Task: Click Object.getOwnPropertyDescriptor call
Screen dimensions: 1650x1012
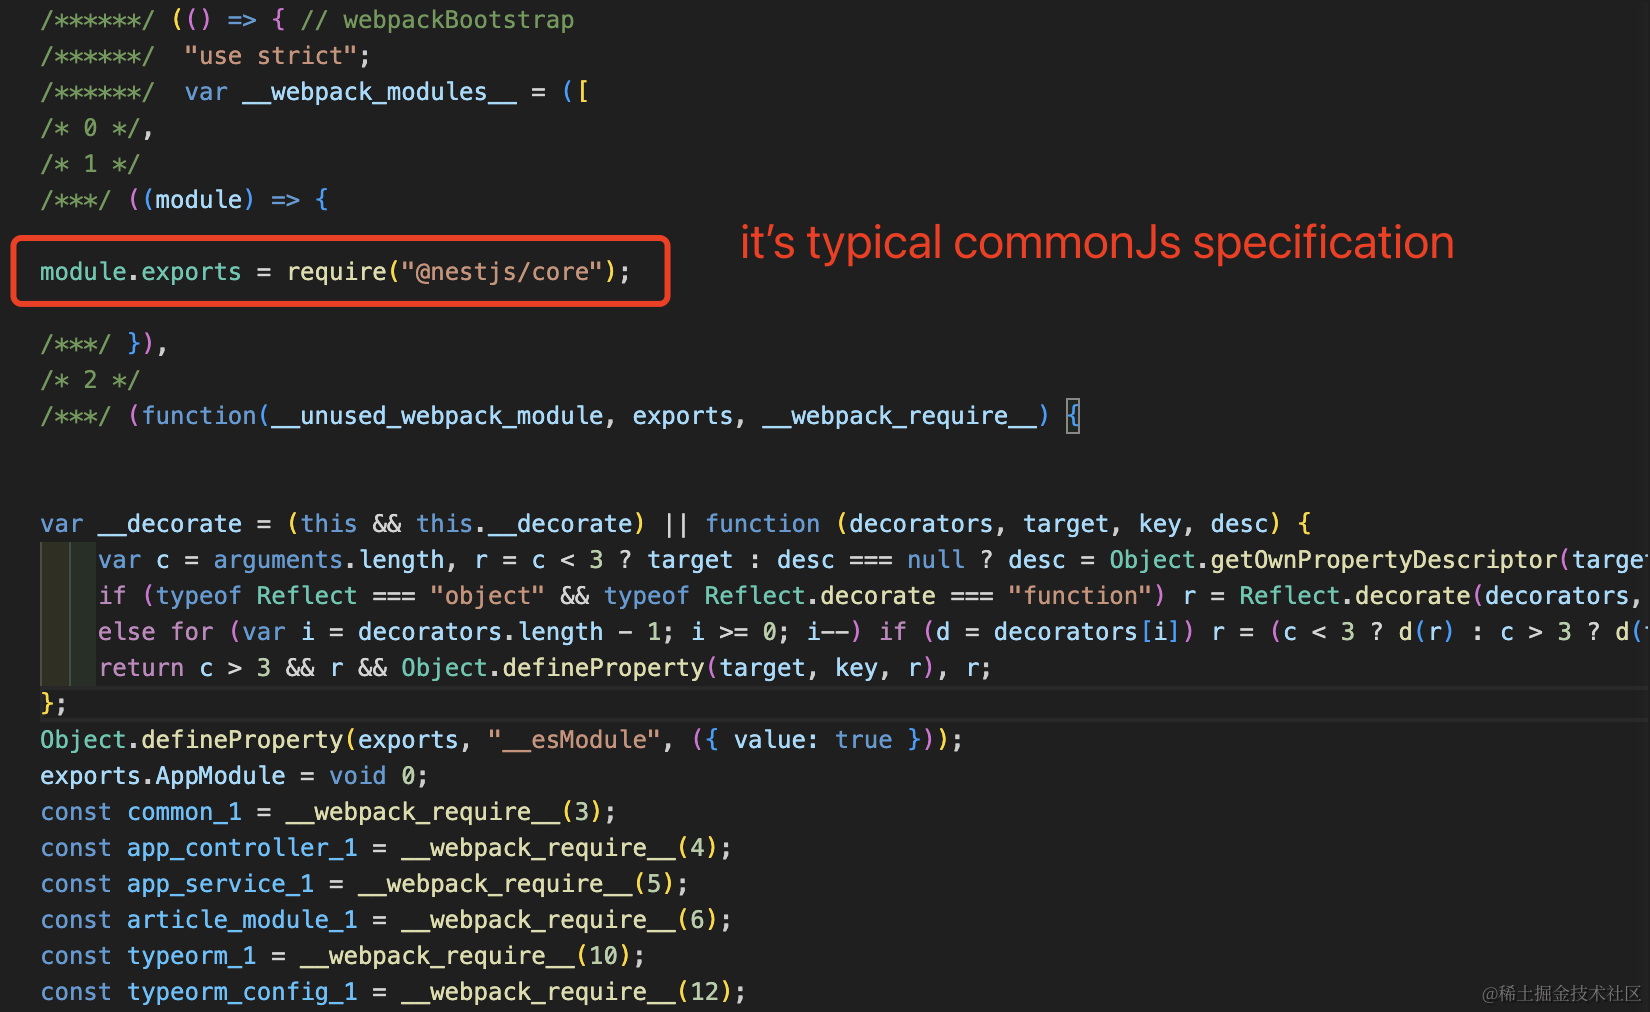Action: pos(1333,560)
